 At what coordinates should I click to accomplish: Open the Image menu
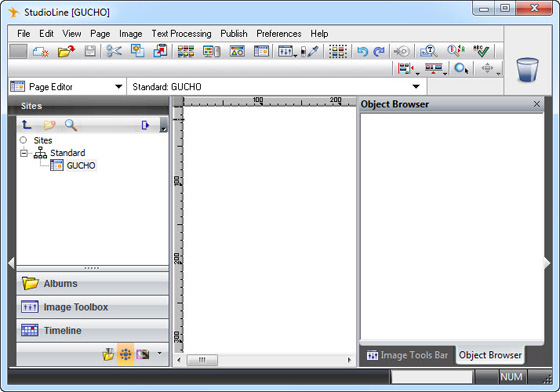[131, 34]
